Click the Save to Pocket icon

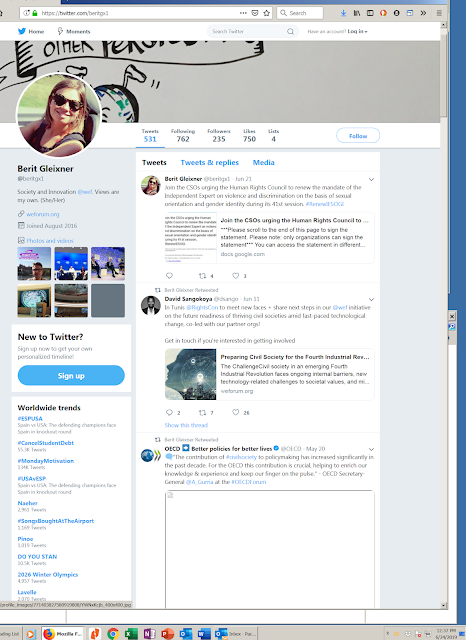pos(255,13)
